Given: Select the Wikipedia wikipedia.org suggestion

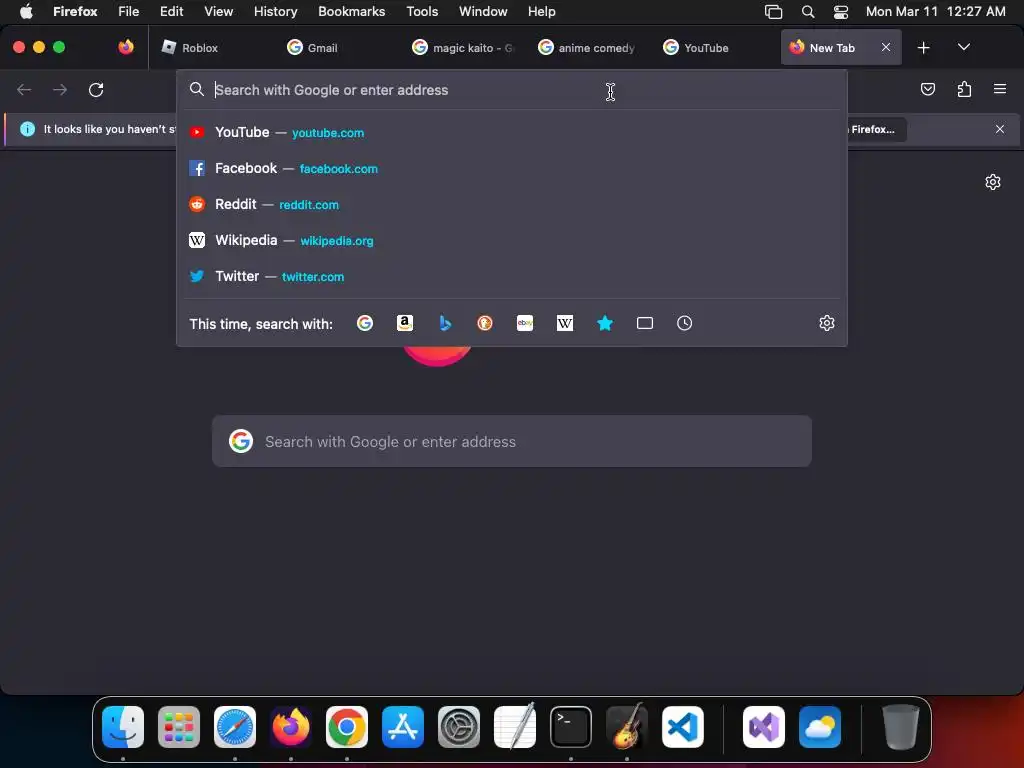Looking at the screenshot, I should 512,240.
